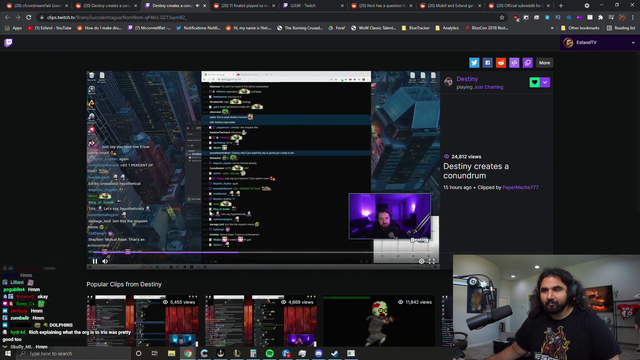Open the Windows Start menu
The width and height of the screenshot is (640, 360).
tap(8, 353)
